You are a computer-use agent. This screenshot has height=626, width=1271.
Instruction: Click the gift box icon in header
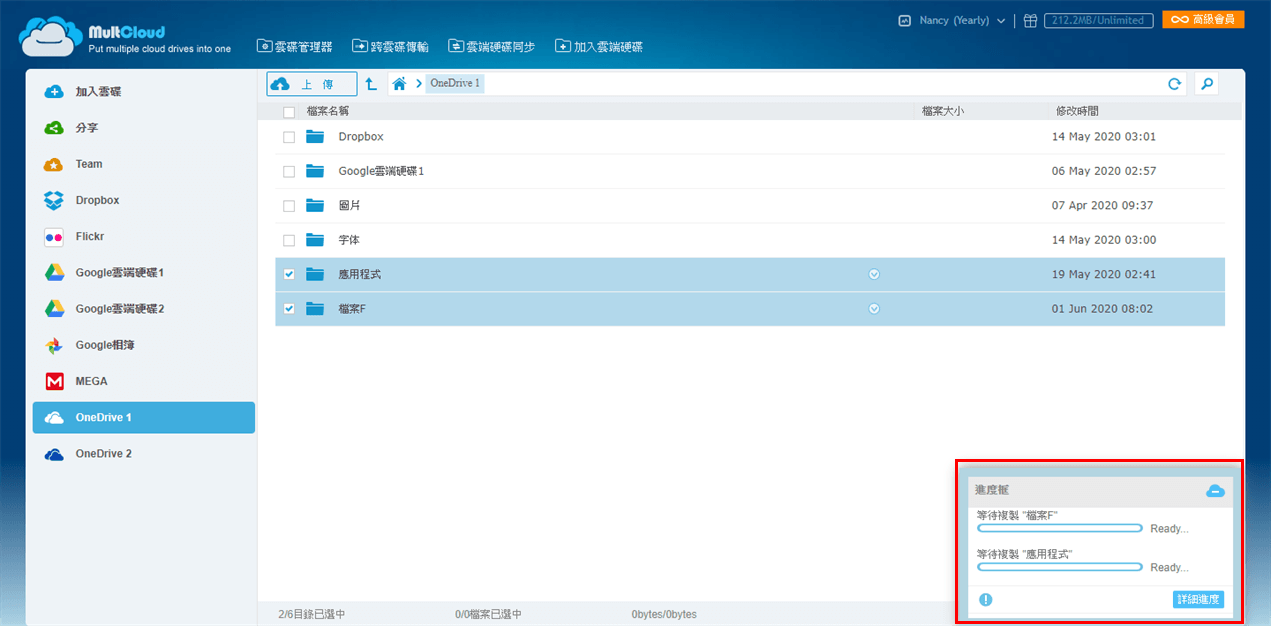click(1030, 20)
